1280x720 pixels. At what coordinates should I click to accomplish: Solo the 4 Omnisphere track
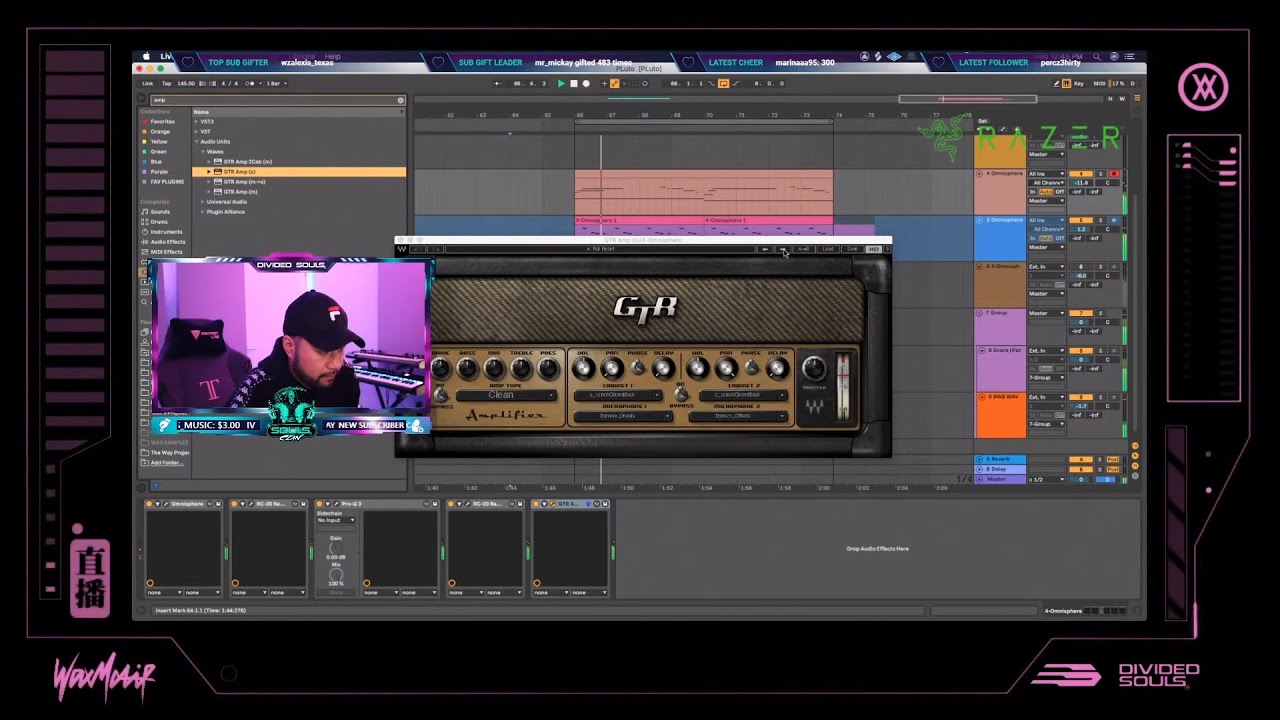(x=1101, y=174)
